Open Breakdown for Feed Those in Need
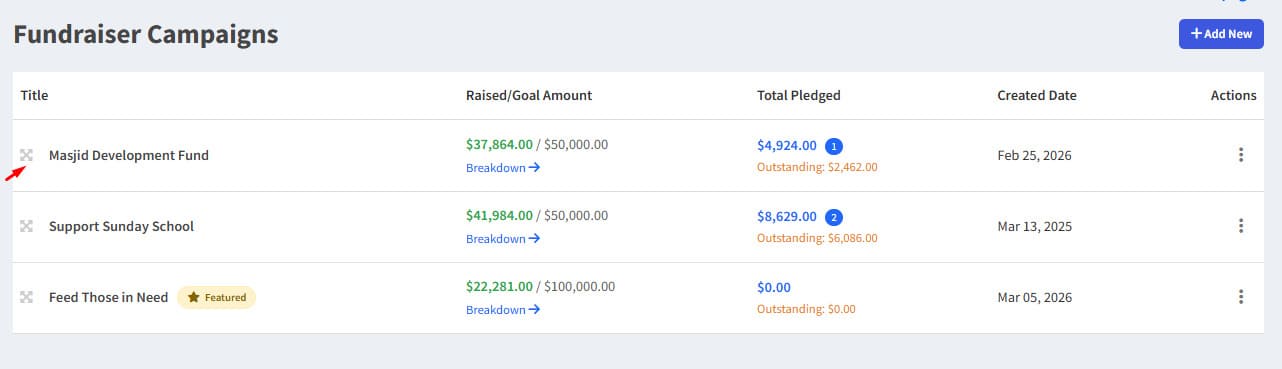 point(503,310)
